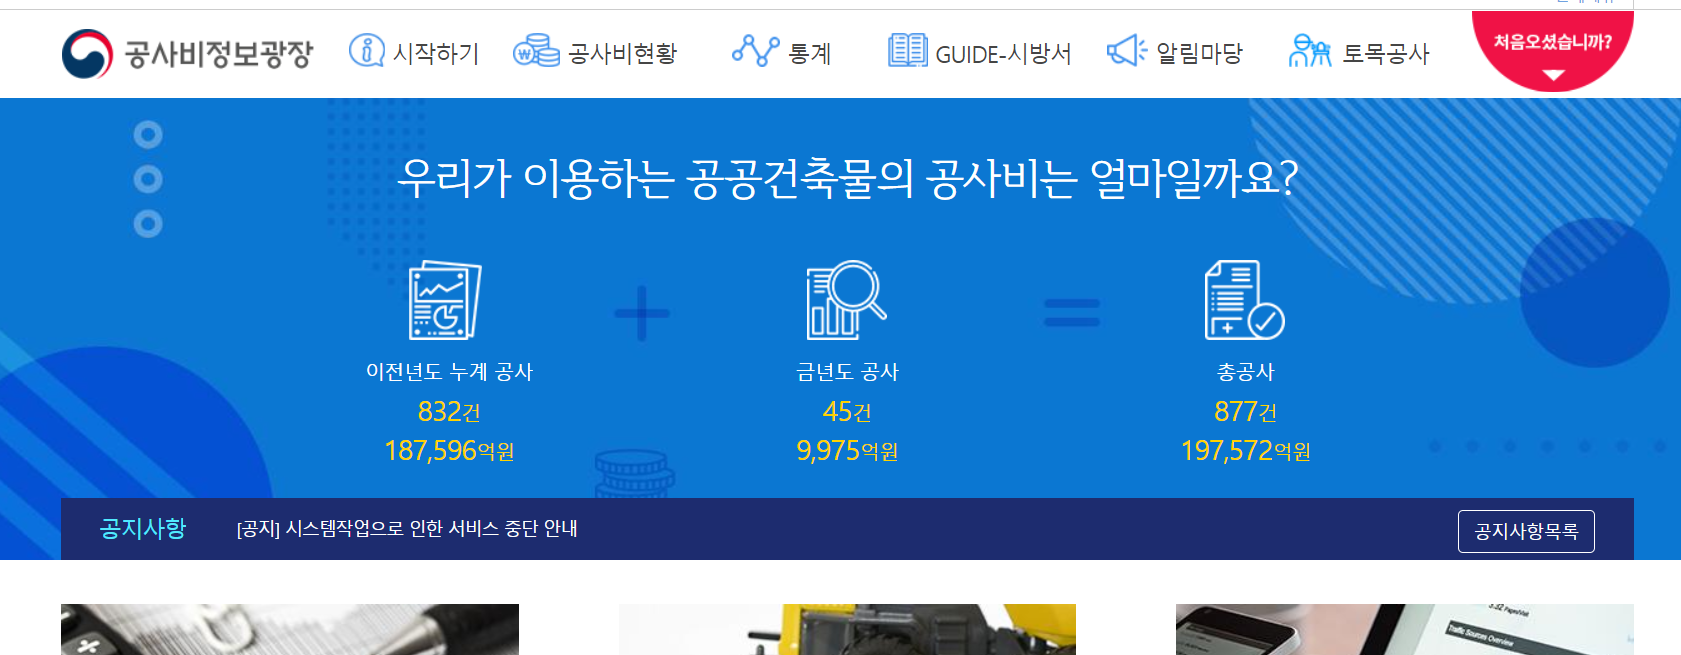Open the yellow construction machine thumbnail

tap(847, 629)
